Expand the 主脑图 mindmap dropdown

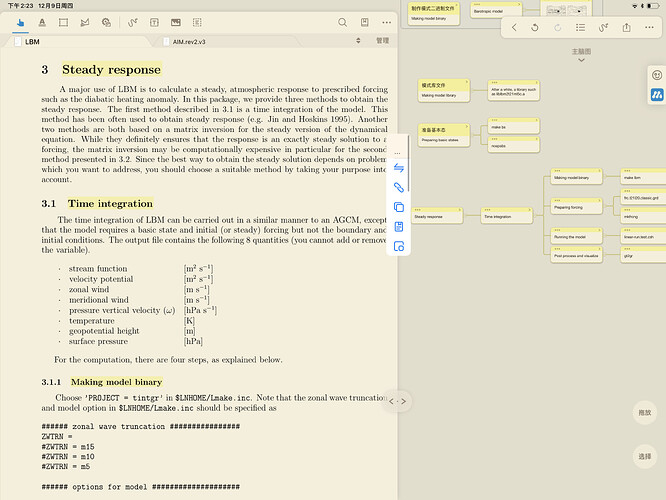pos(581,55)
